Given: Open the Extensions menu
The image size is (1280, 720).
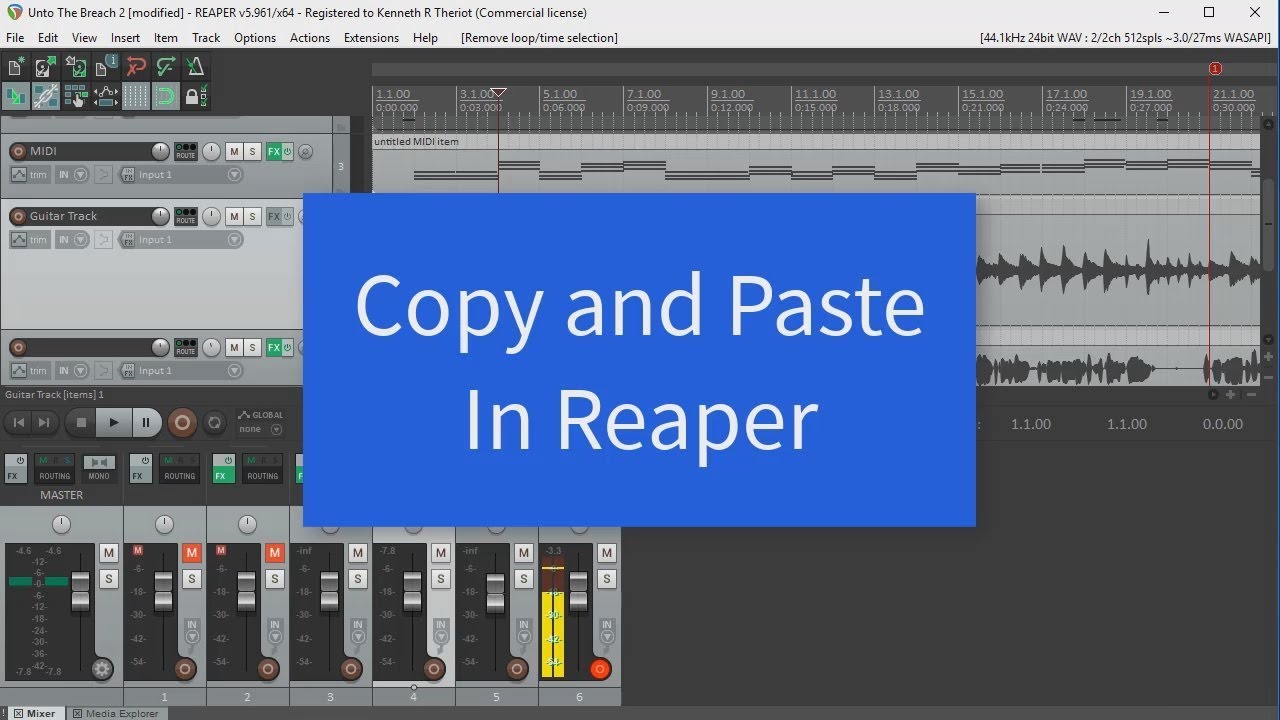Looking at the screenshot, I should pos(371,38).
